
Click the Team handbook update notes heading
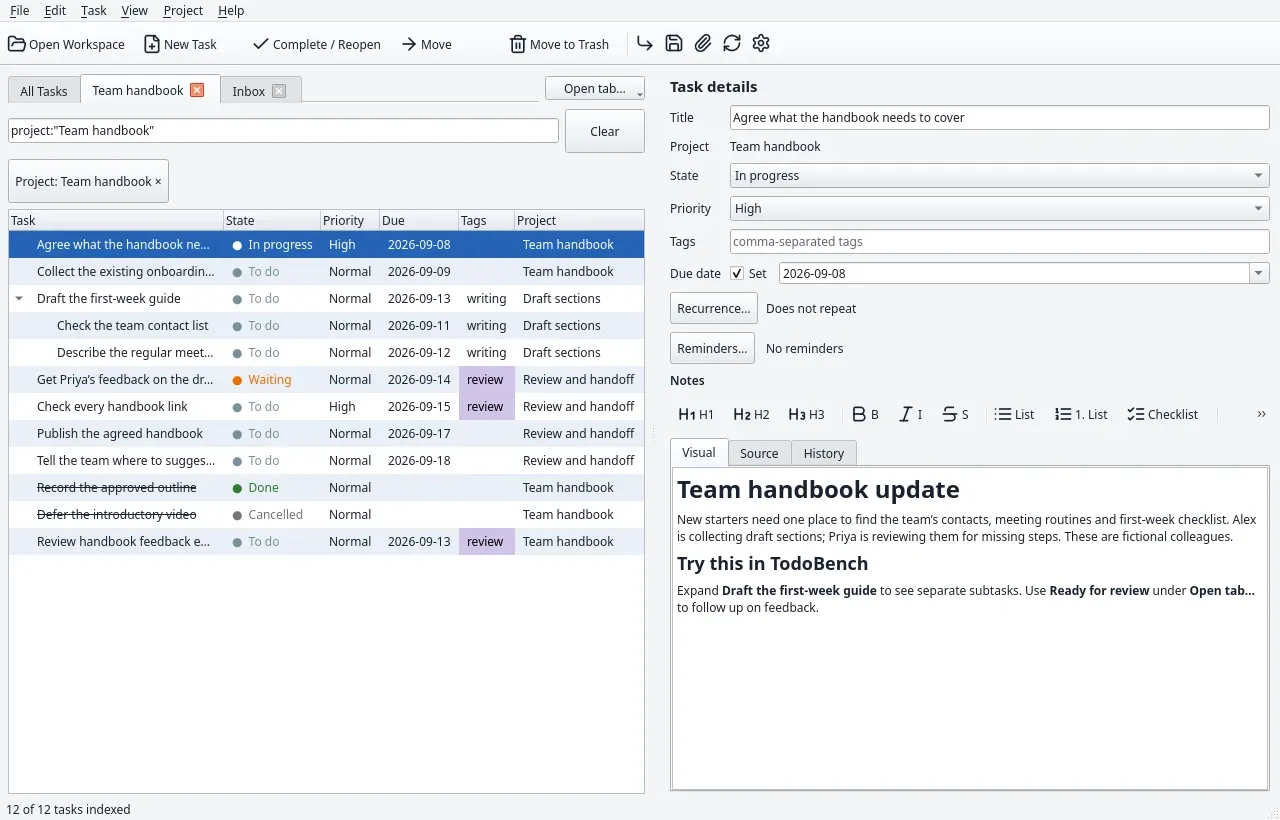tap(818, 489)
